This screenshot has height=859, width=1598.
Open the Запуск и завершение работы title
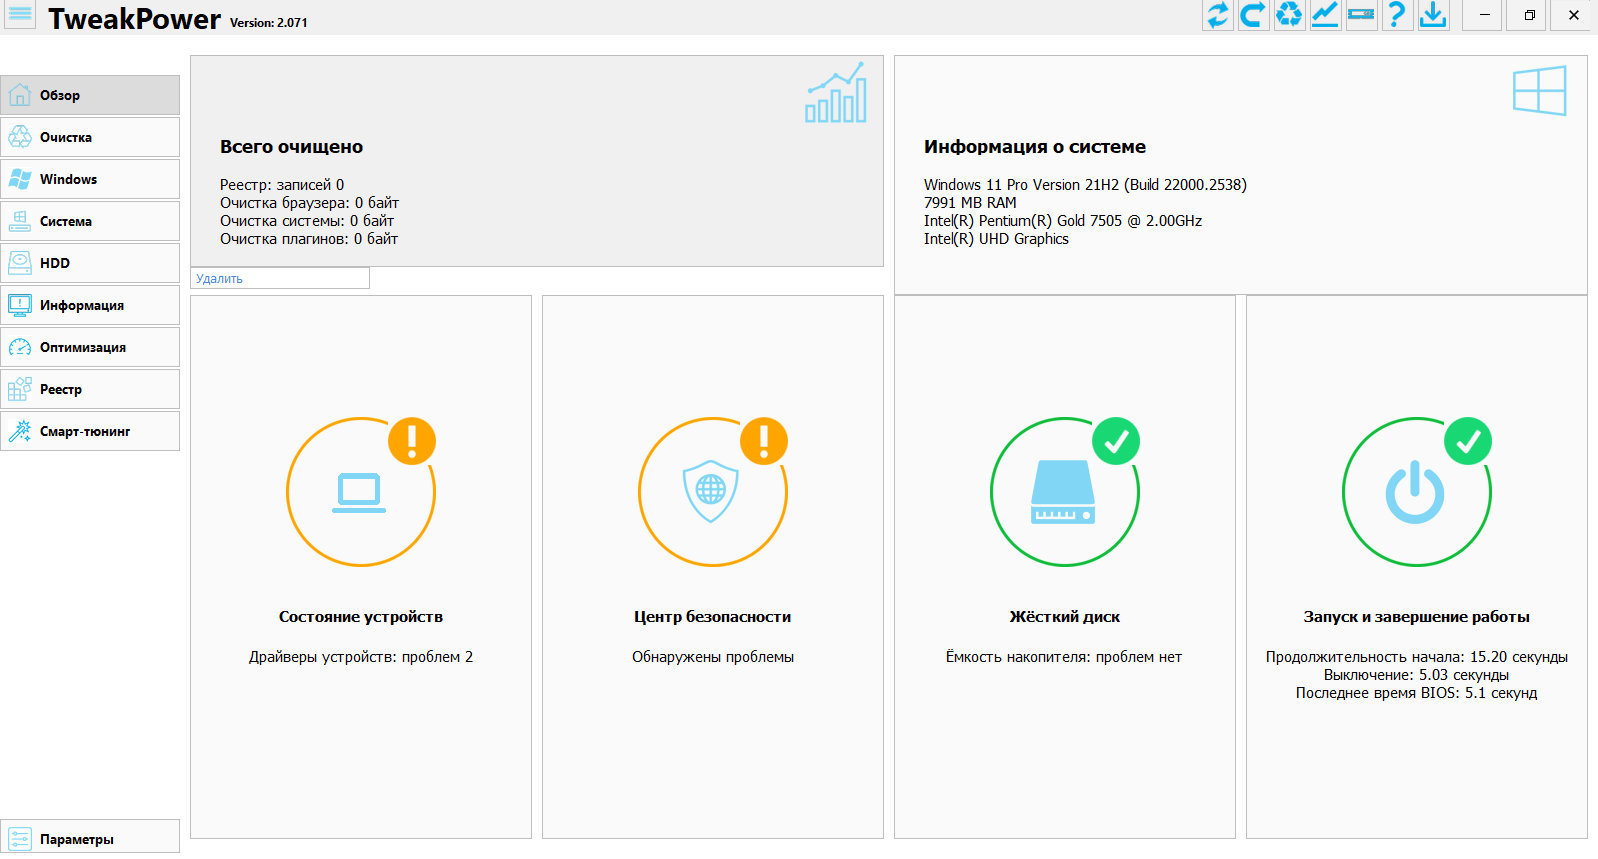1416,617
